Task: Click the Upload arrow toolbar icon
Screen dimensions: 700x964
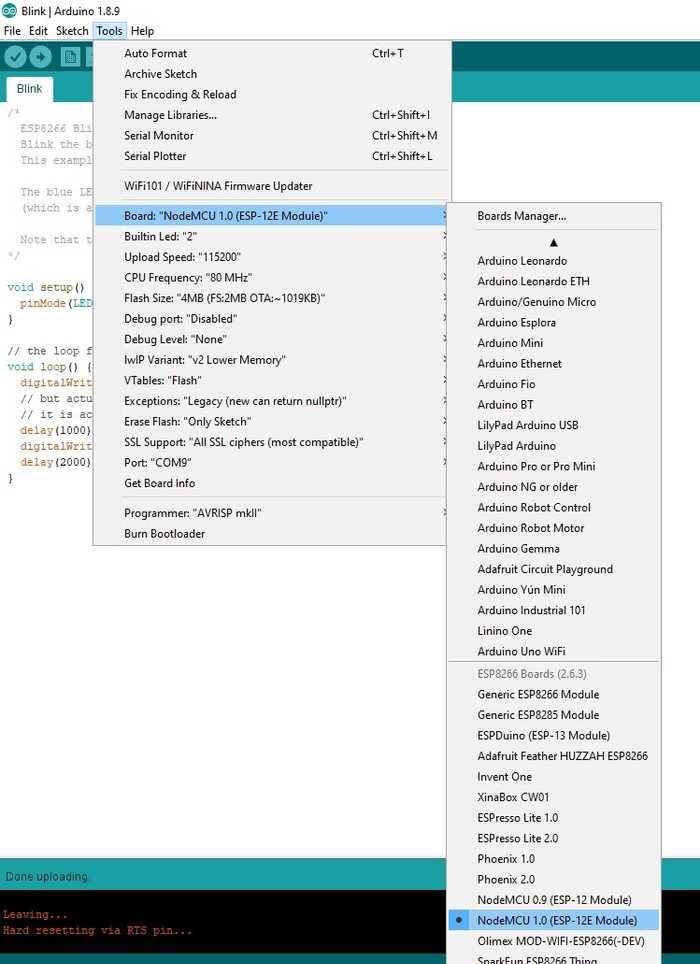Action: point(41,57)
